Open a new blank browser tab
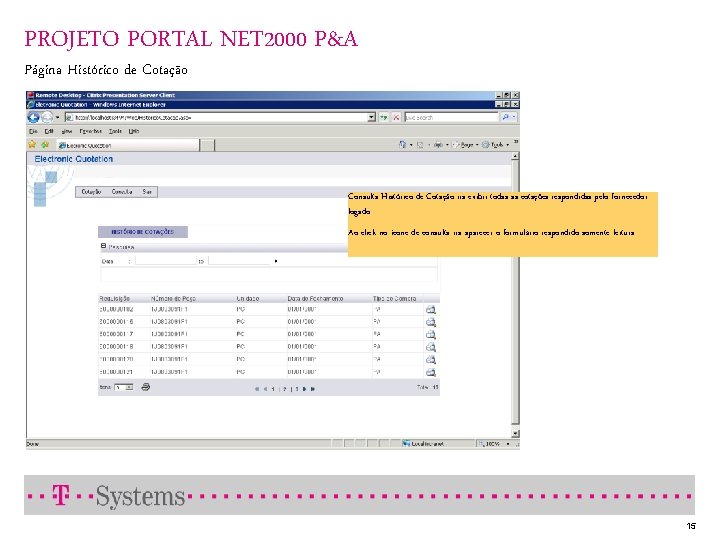 (207, 146)
